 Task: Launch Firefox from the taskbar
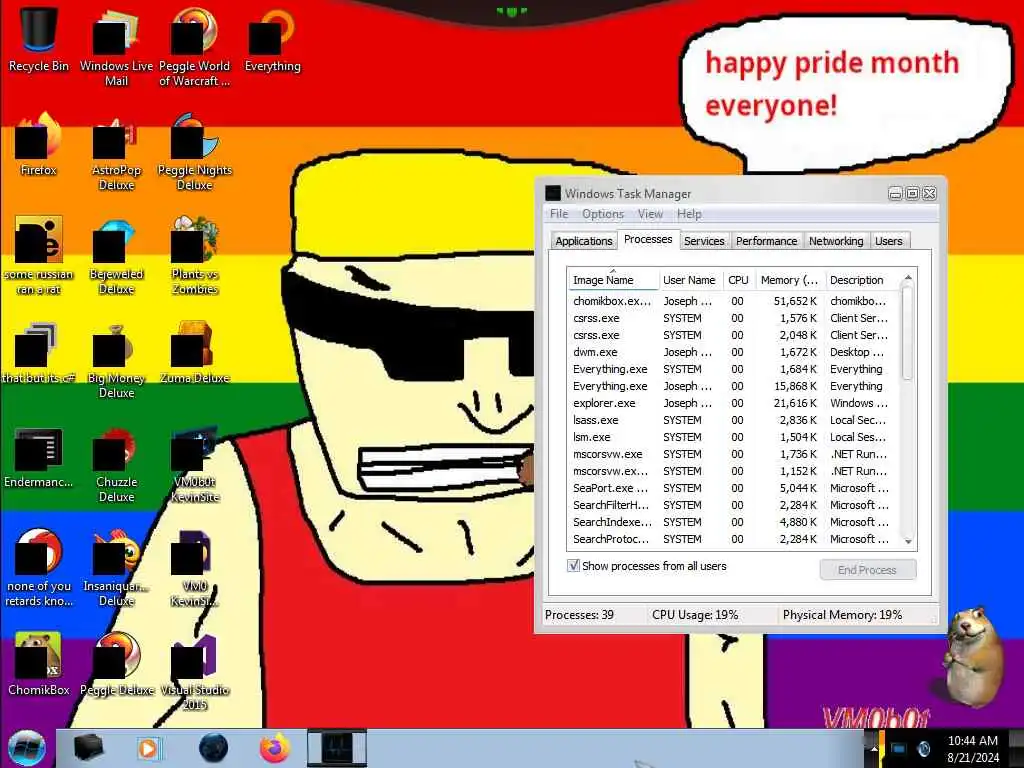click(275, 748)
